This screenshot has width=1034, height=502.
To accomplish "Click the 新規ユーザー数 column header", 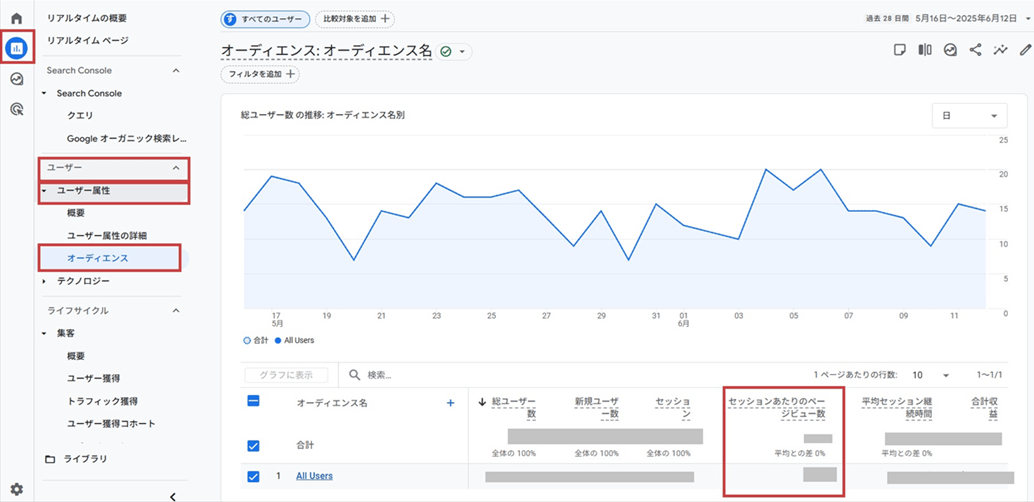I will click(596, 408).
